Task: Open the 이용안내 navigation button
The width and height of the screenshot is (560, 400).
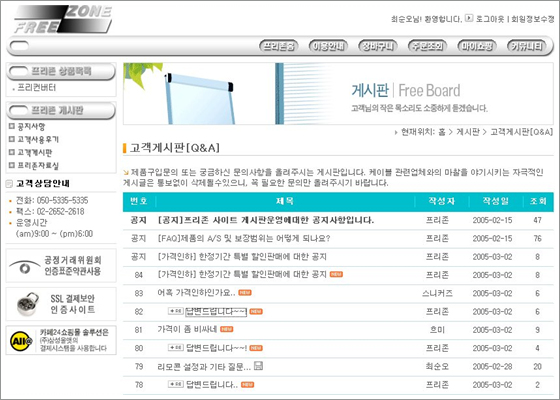Action: (x=328, y=46)
